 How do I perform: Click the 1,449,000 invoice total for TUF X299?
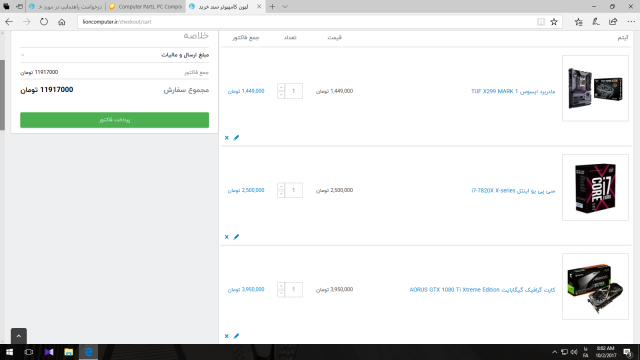click(x=246, y=91)
